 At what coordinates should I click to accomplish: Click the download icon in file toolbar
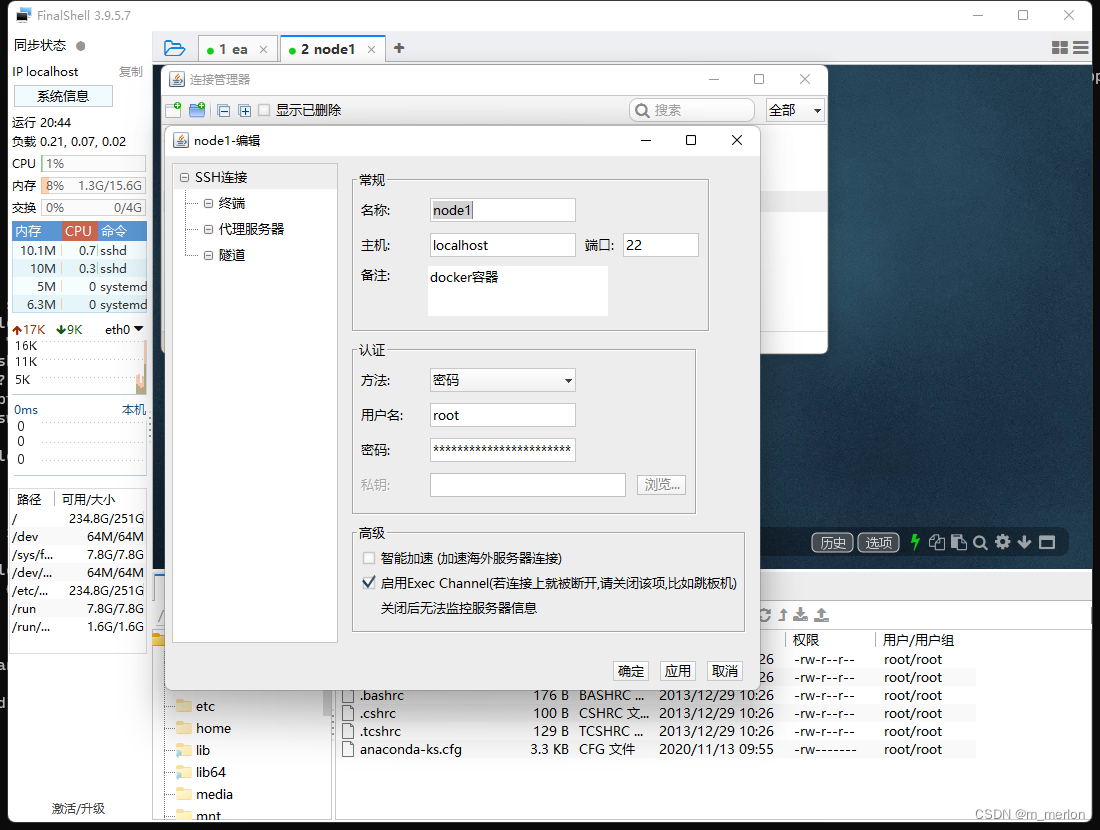click(800, 615)
